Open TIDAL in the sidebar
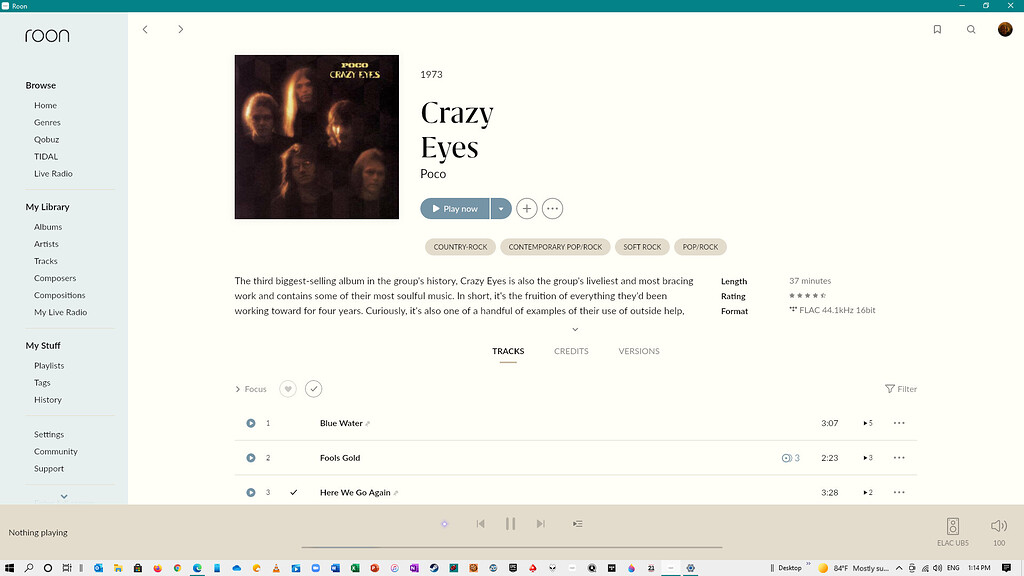The height and width of the screenshot is (576, 1024). coord(46,156)
